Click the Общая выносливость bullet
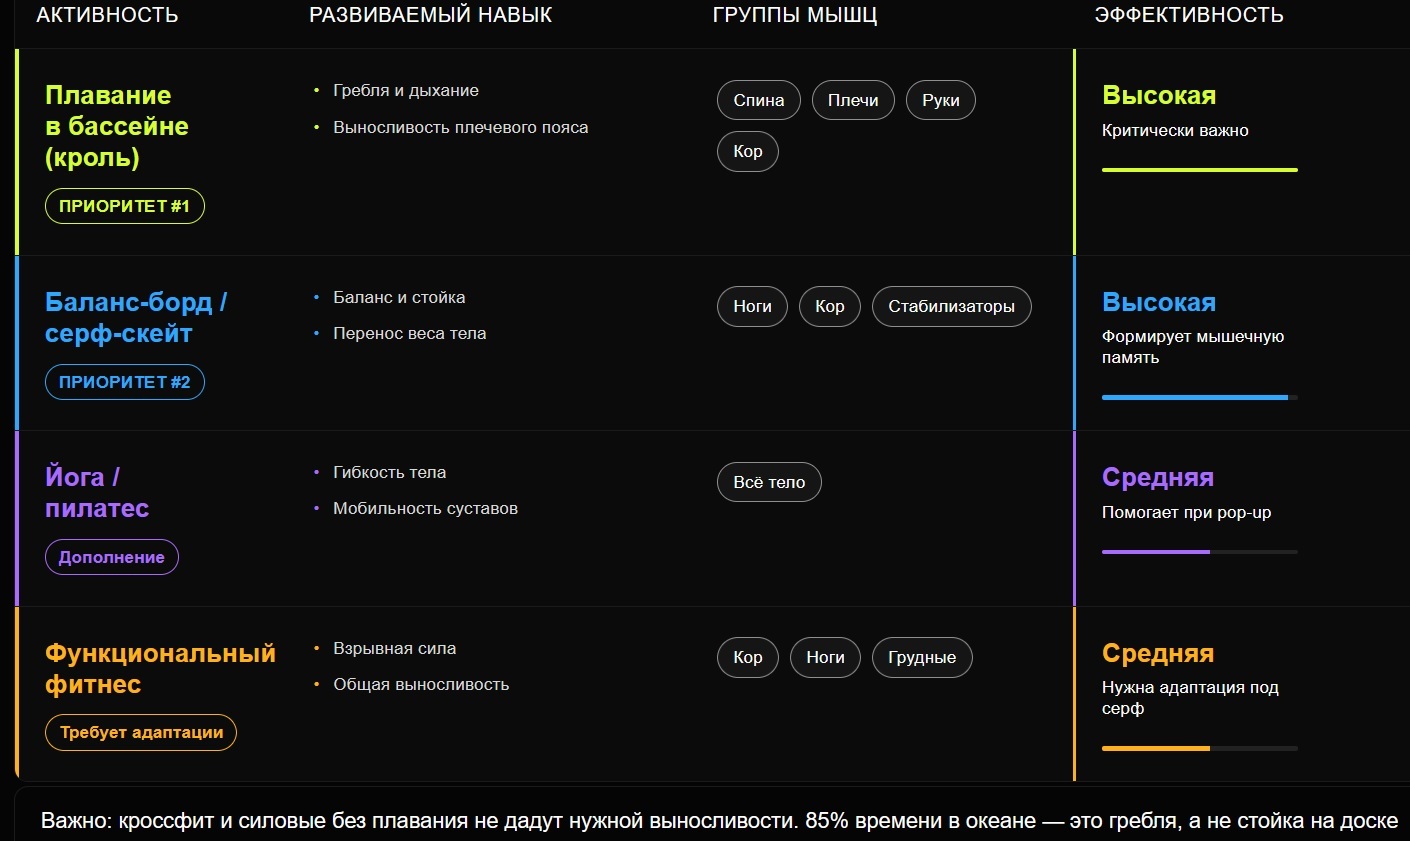Viewport: 1410px width, 841px height. [421, 684]
